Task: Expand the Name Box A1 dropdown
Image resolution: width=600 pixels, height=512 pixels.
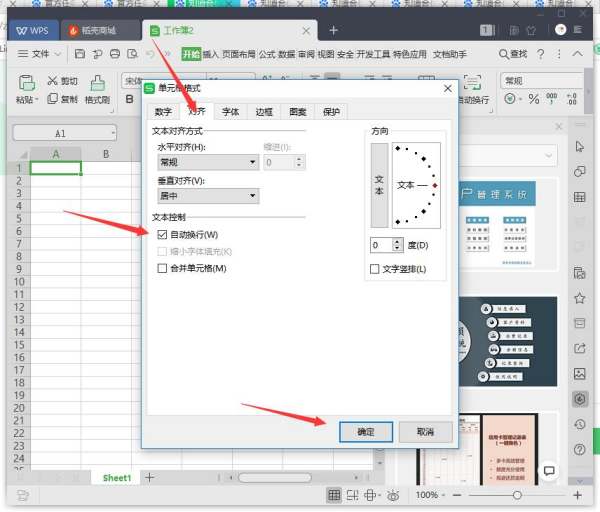Action: point(113,133)
